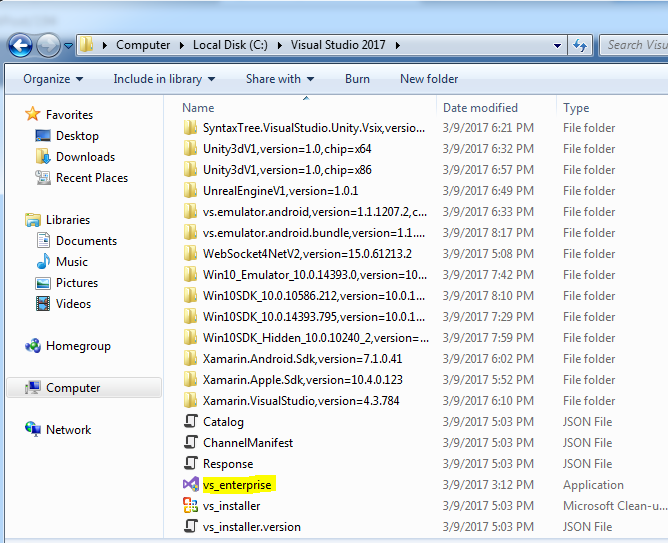Select Network in the navigation pane
This screenshot has height=543, width=668.
pos(68,430)
